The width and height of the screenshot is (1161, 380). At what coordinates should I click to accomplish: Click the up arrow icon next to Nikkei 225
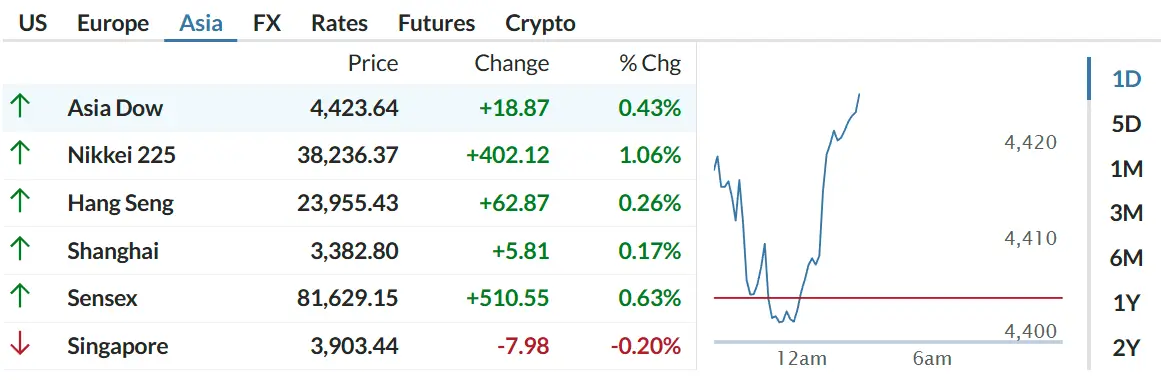coord(20,155)
